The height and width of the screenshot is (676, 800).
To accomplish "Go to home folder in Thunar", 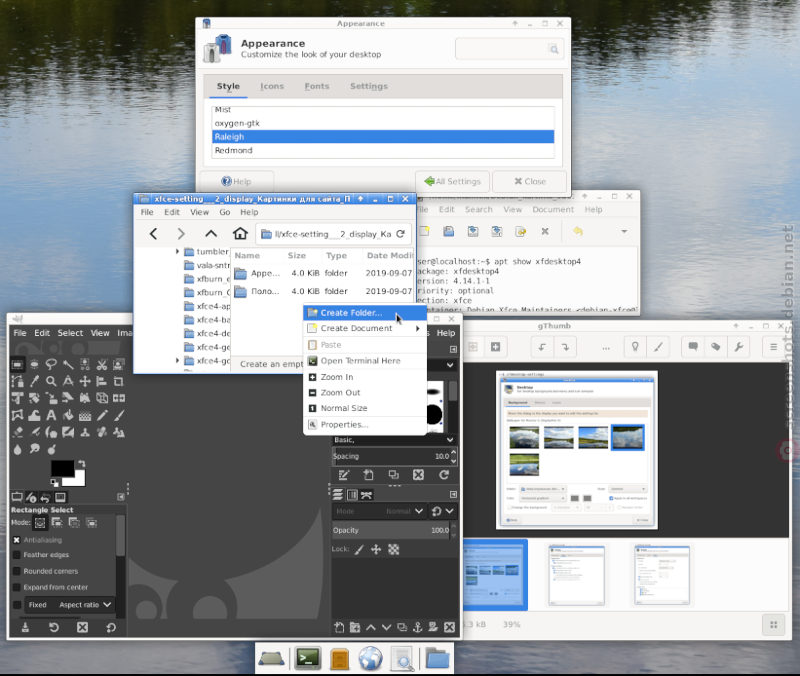I will click(x=240, y=234).
